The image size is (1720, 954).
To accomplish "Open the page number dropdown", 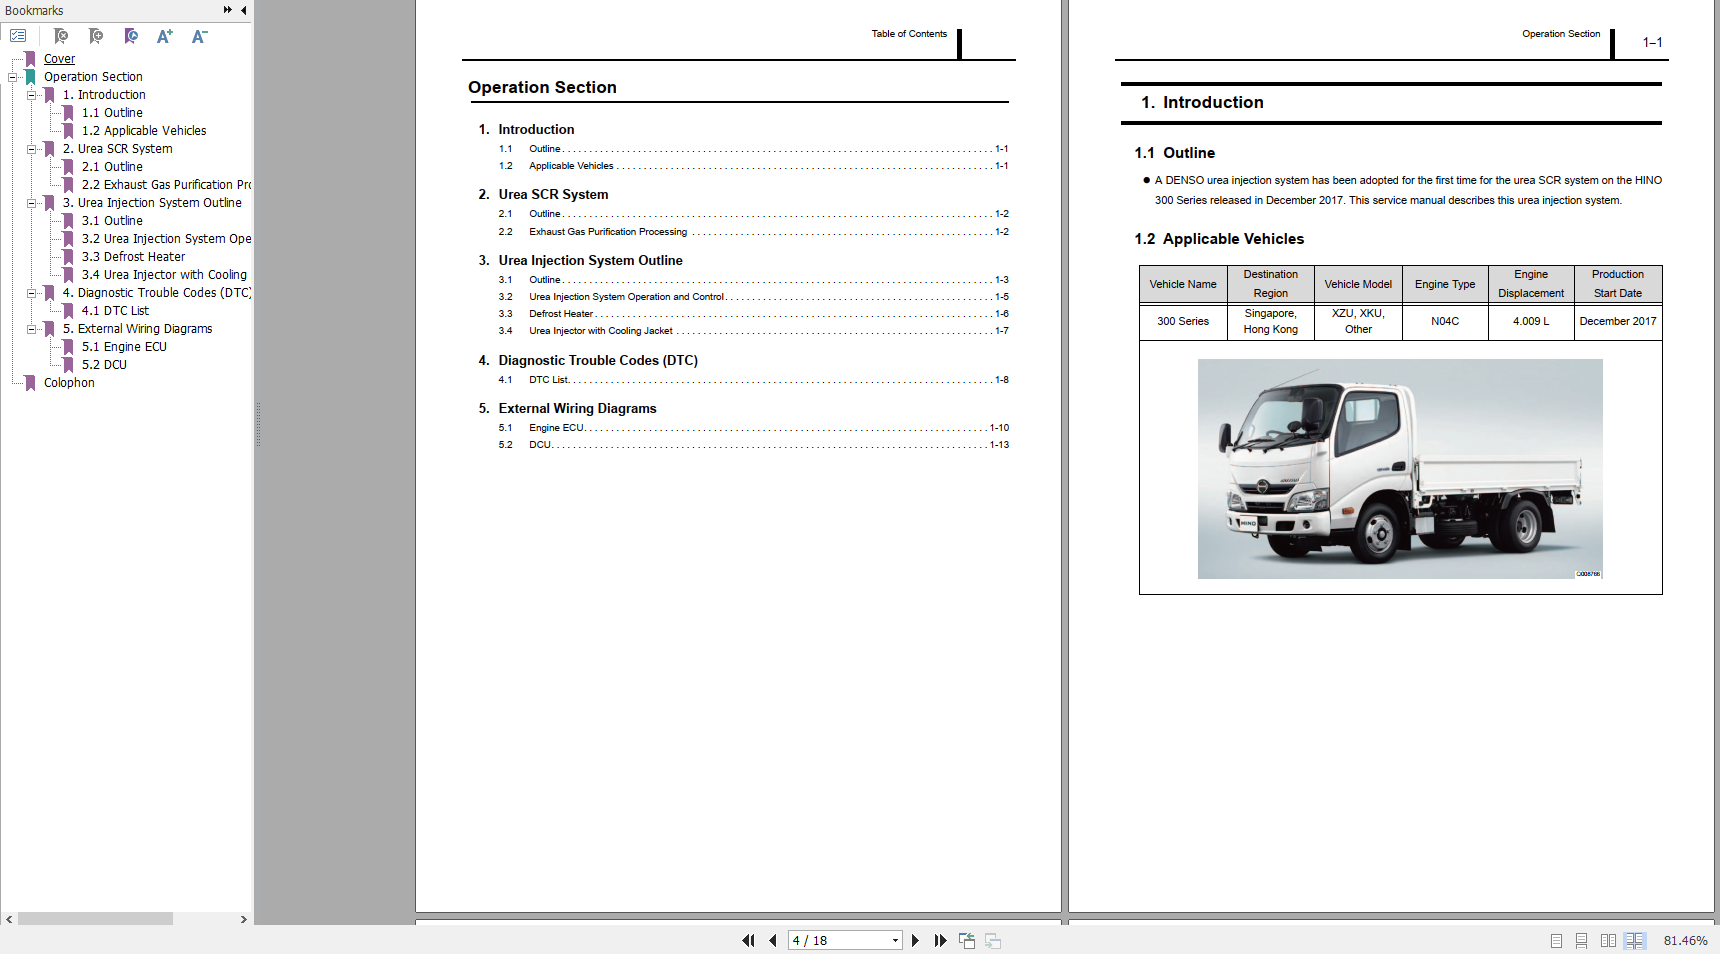I will coord(895,940).
